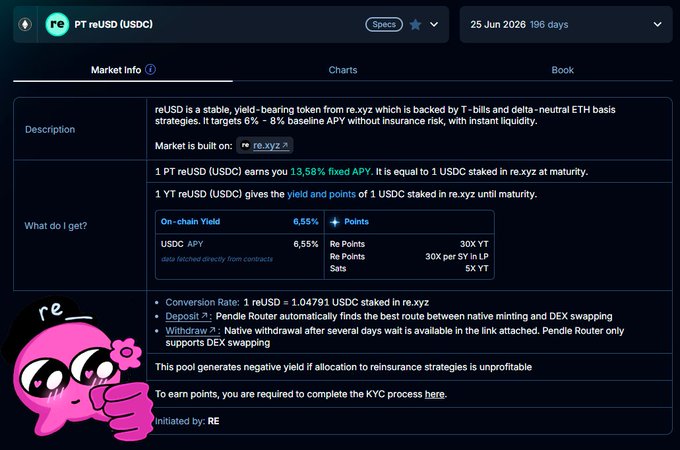Favorite market with the star icon
Screen dimensions: 680x450
point(415,24)
